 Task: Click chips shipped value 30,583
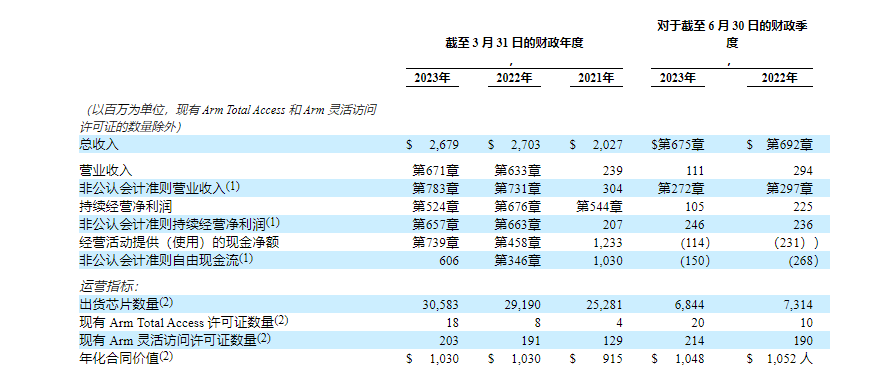point(441,305)
